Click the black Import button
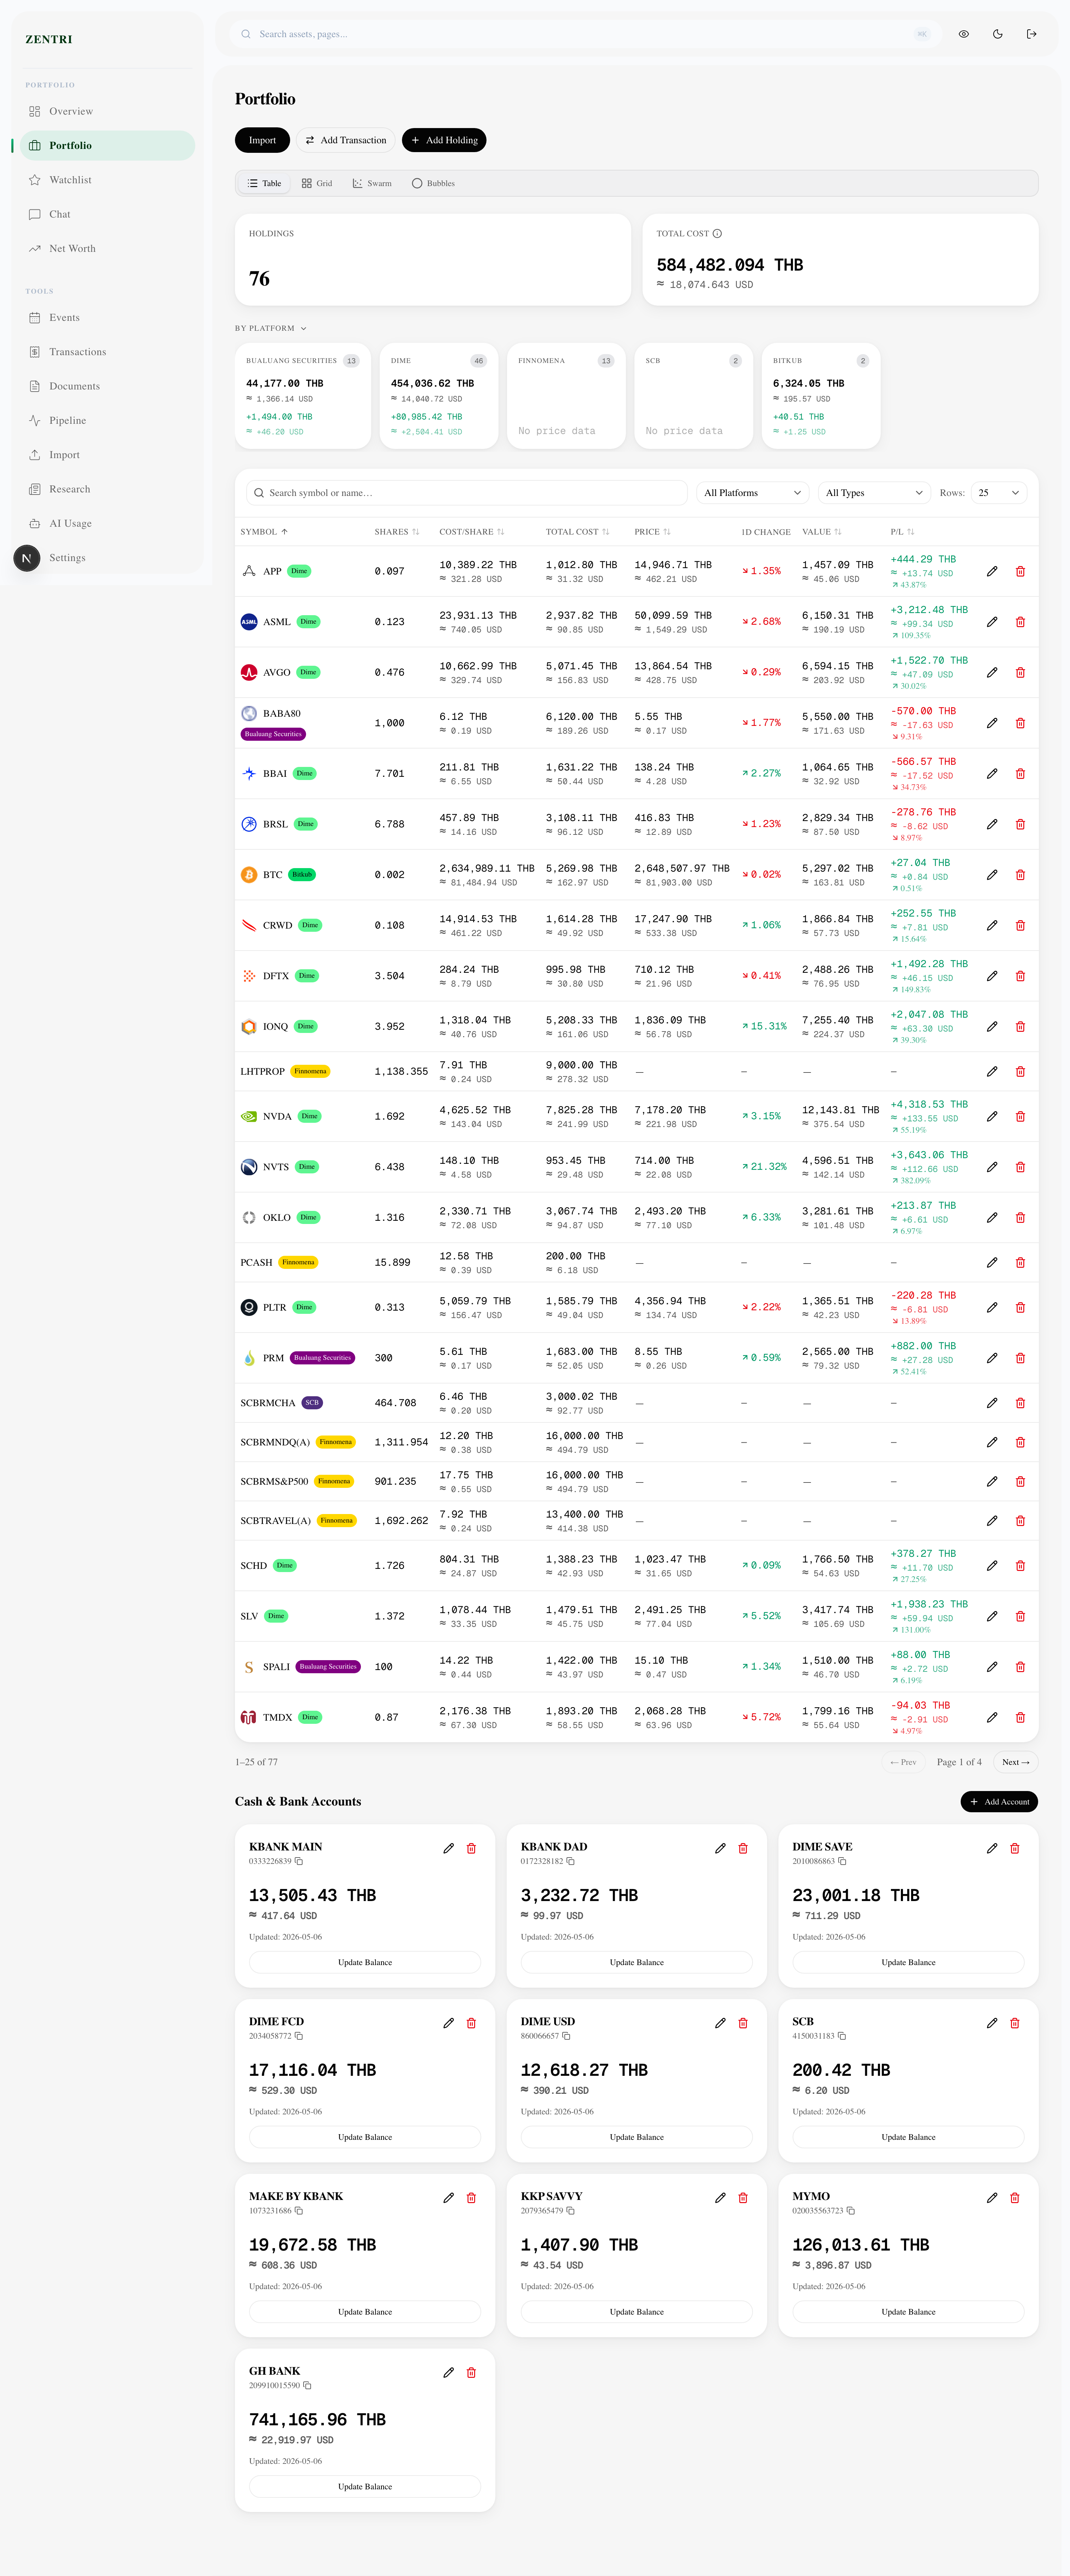 pos(262,140)
